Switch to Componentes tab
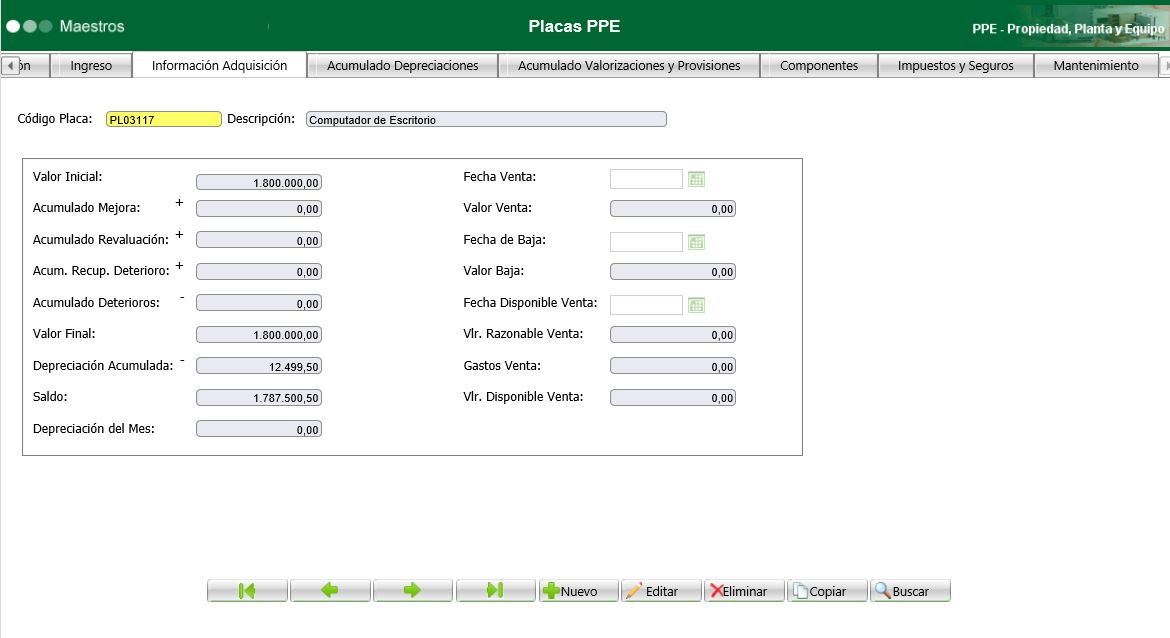Screen dimensions: 1170x638 click(819, 66)
